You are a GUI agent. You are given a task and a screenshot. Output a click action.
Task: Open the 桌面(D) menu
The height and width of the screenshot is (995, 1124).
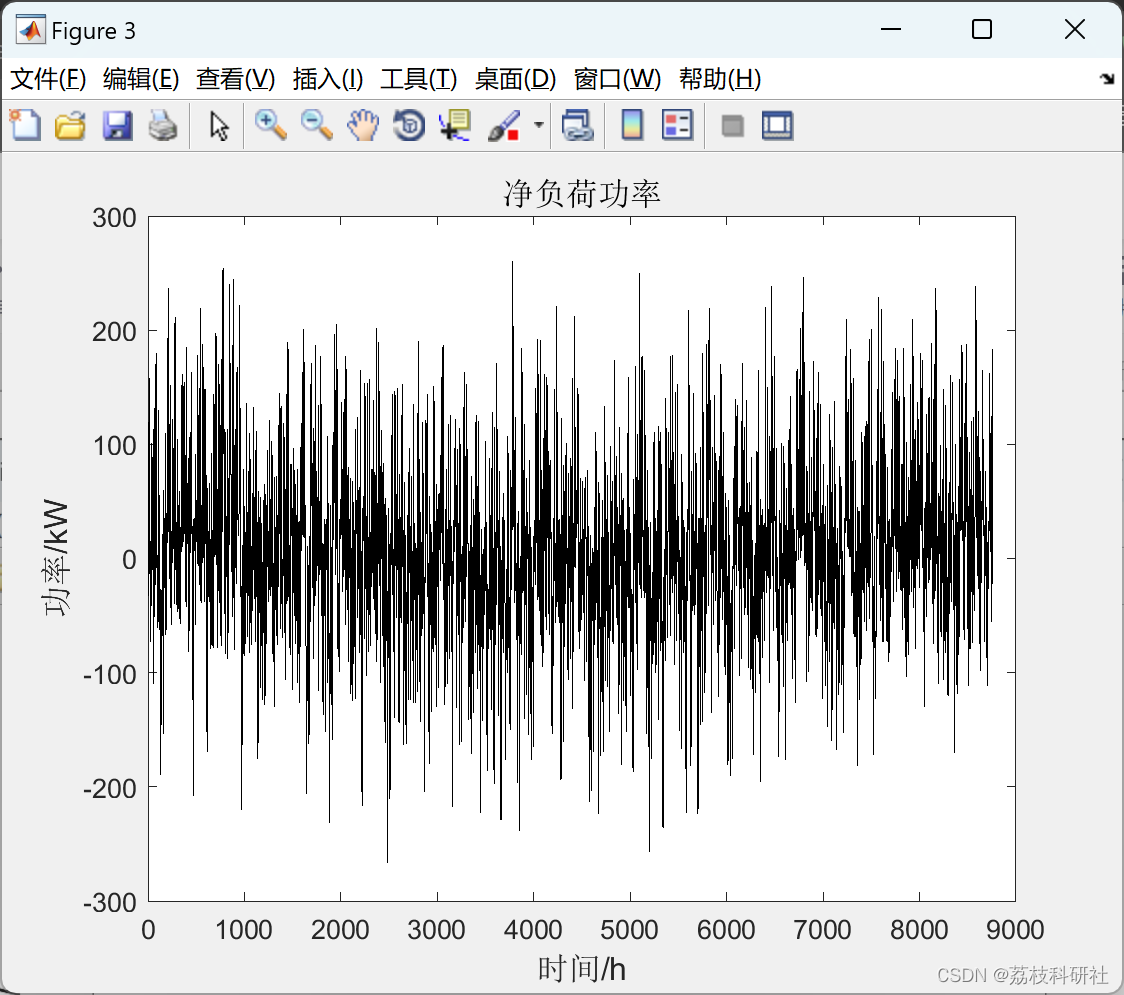[x=515, y=79]
